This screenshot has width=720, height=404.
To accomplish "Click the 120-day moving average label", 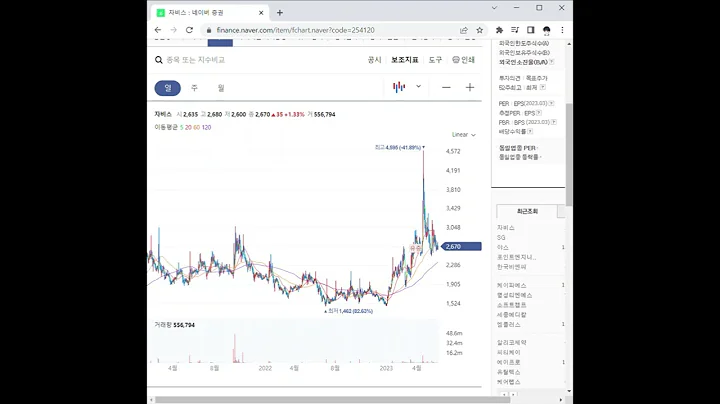I will pos(206,128).
